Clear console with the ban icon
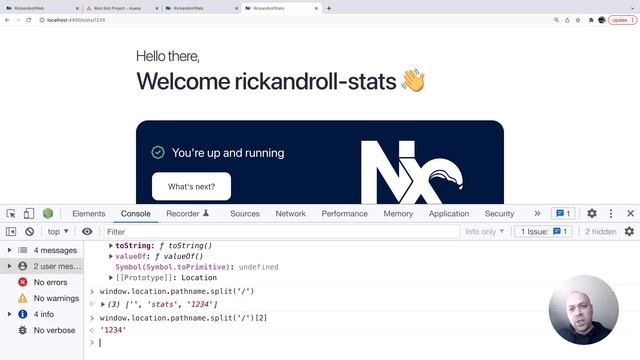Viewport: 640px width, 360px height. click(x=29, y=232)
